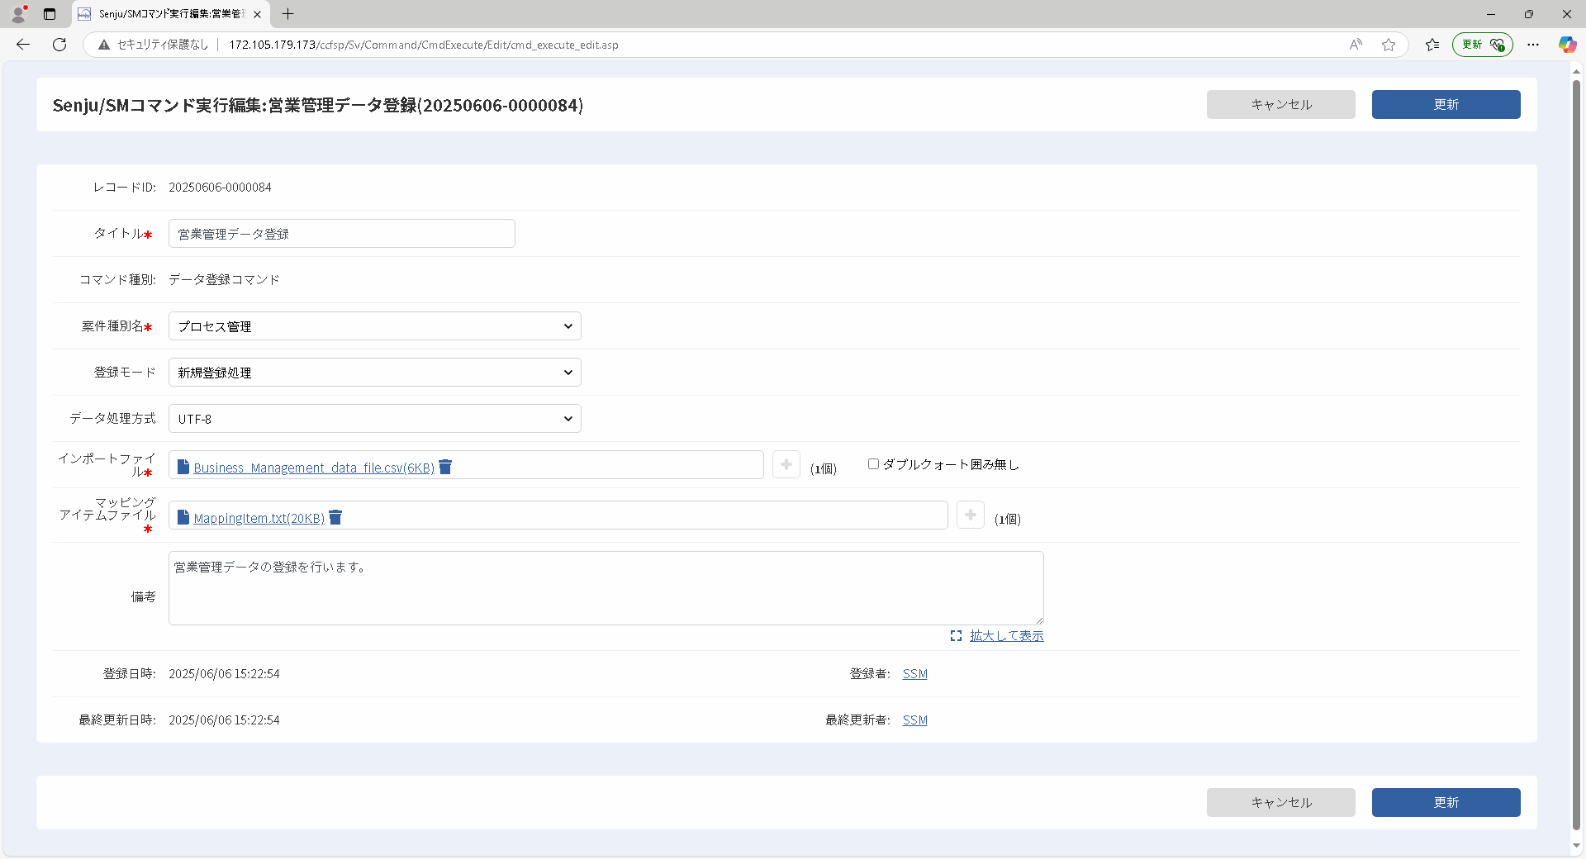Open the MappingItem.txt file link
The image size is (1586, 860).
click(x=259, y=518)
